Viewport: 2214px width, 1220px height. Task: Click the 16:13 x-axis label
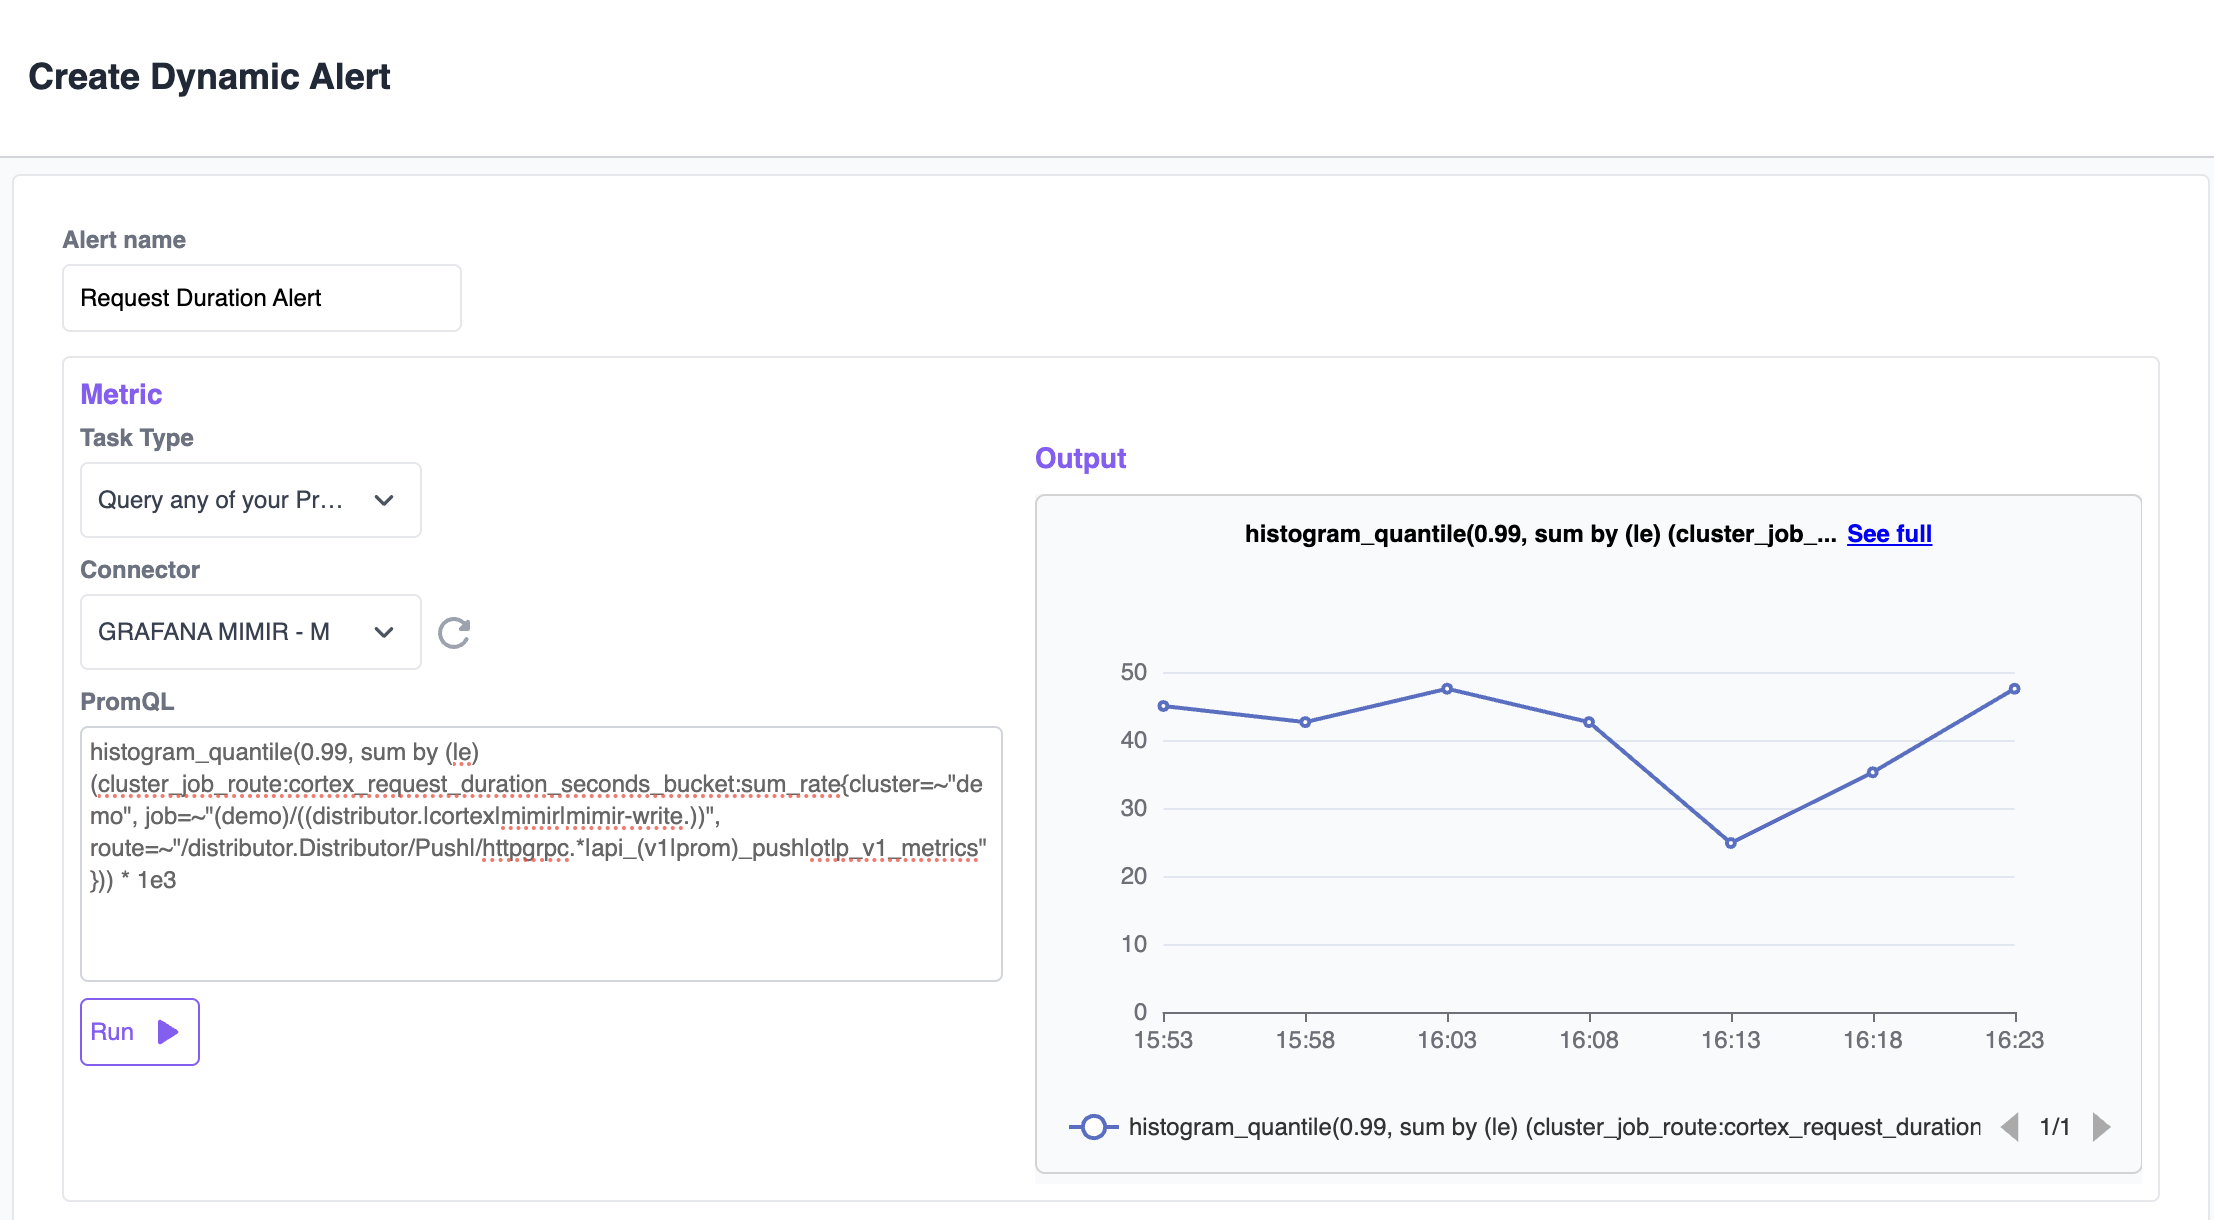tap(1731, 1040)
